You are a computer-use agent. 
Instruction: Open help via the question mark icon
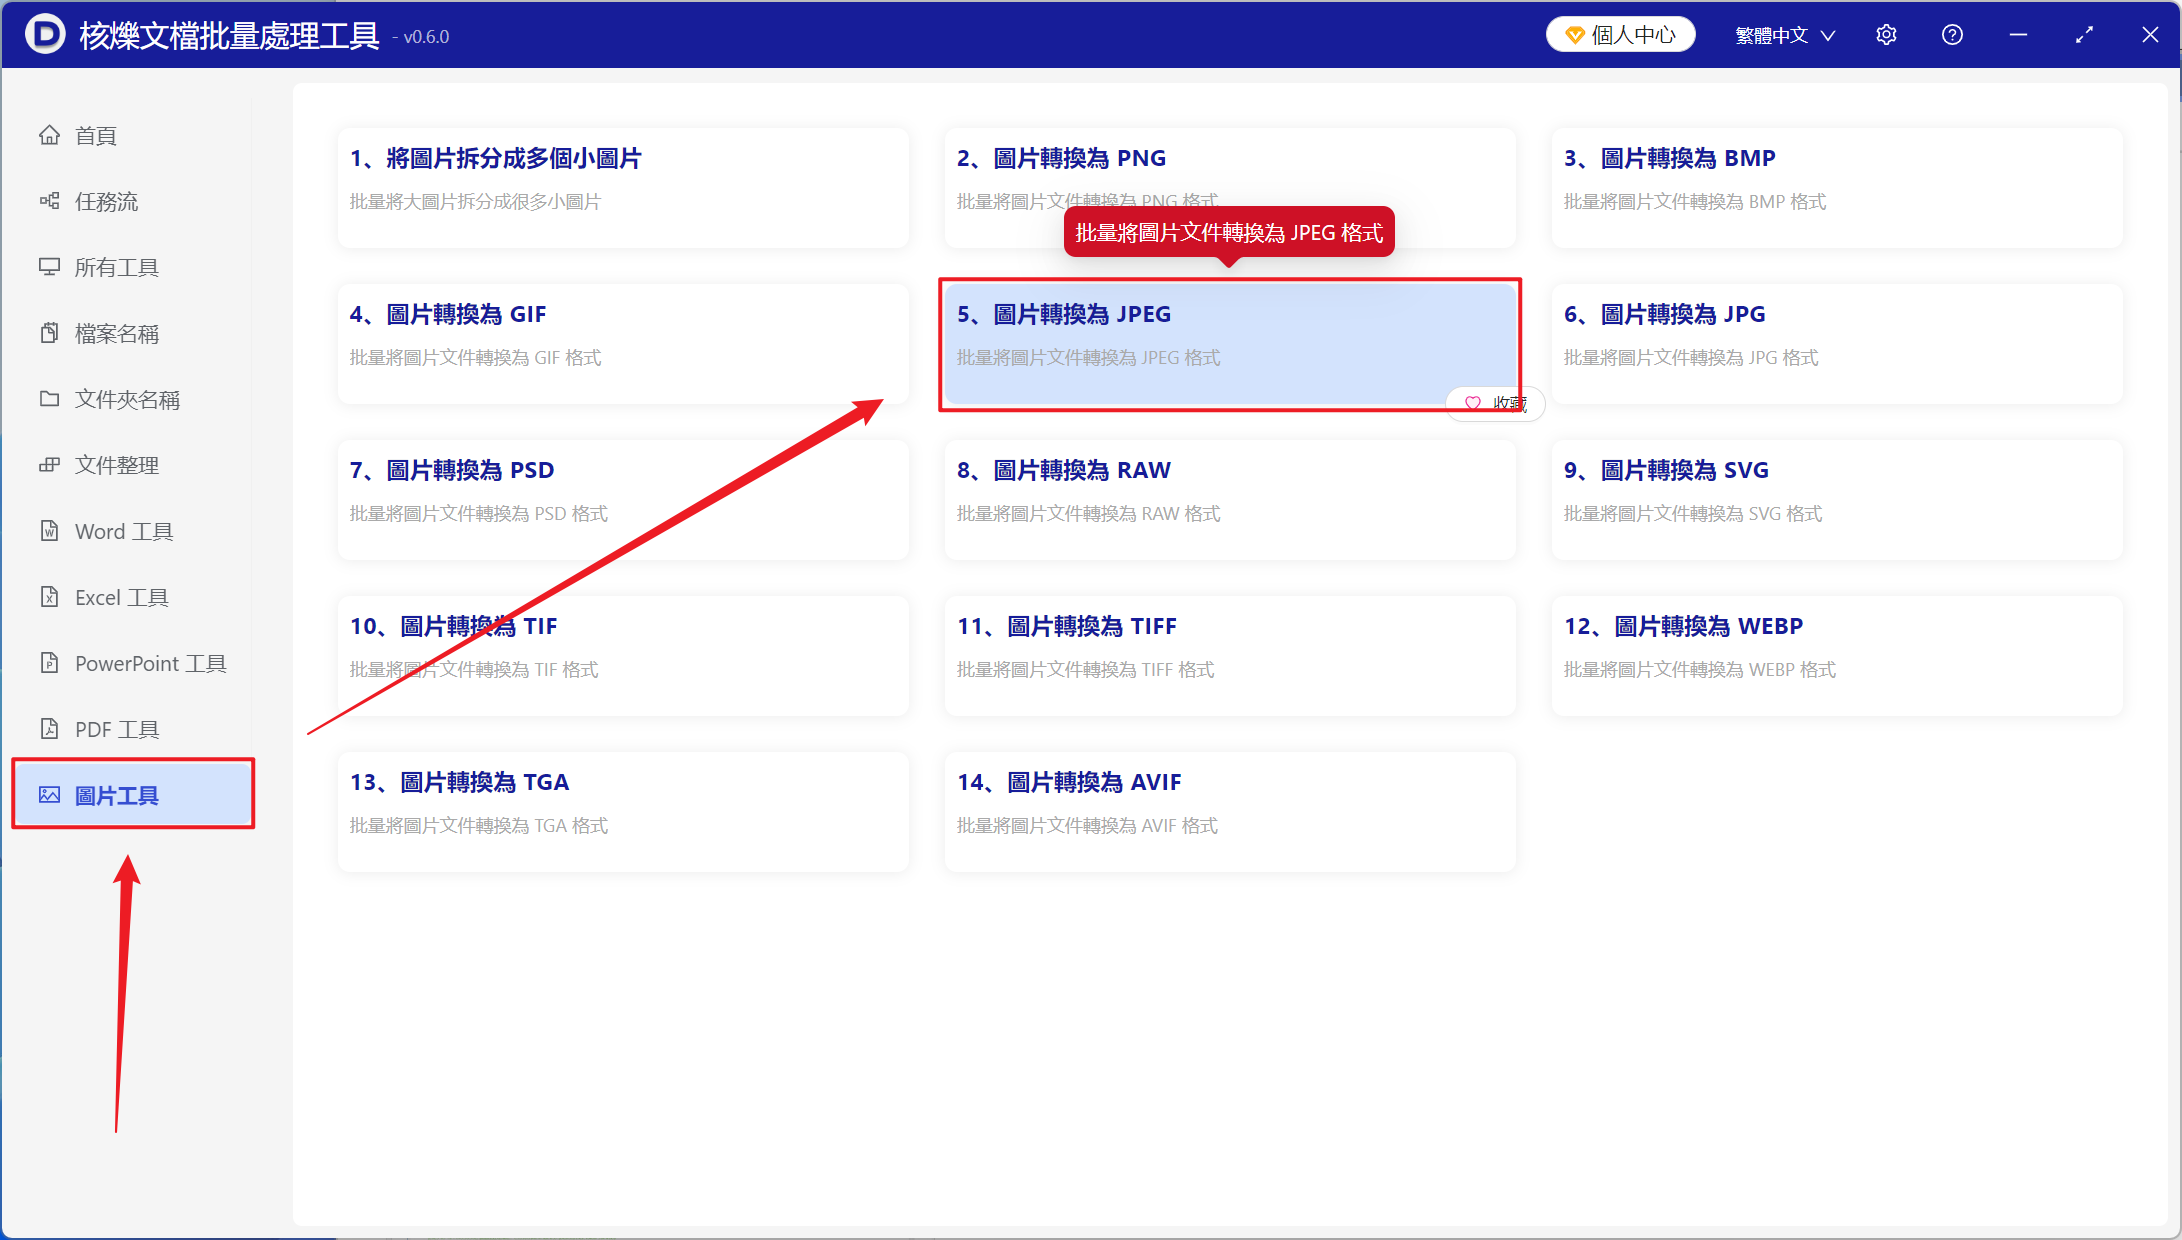tap(1952, 35)
